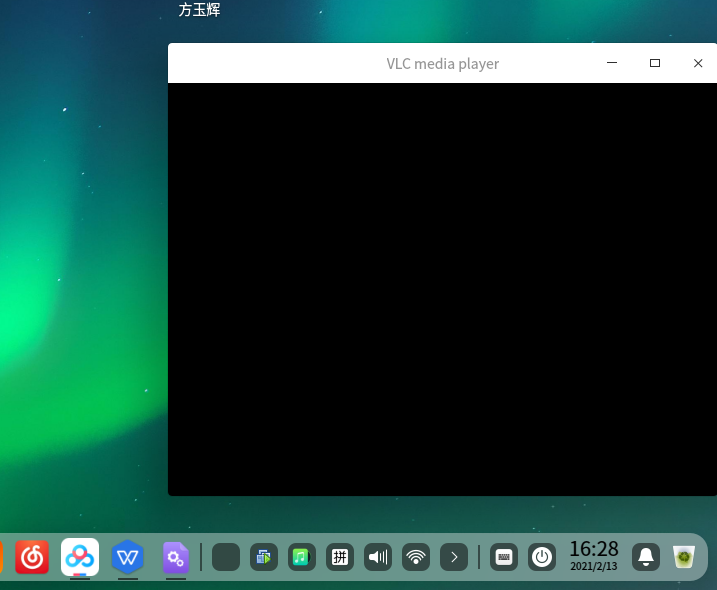717x590 pixels.
Task: Open the volume control in tray
Action: pos(378,557)
